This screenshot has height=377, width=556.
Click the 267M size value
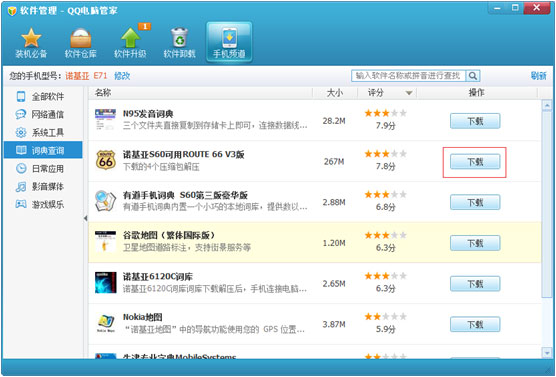point(334,162)
